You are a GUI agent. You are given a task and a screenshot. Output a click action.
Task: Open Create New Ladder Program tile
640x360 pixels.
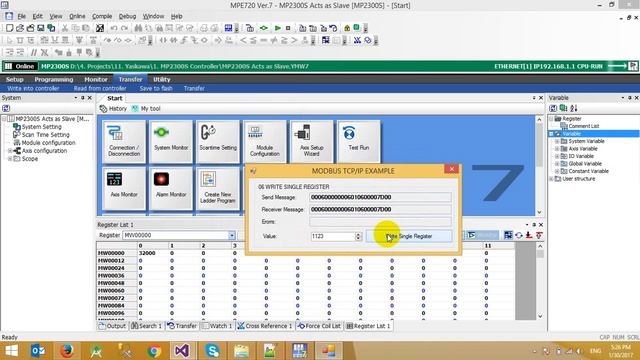[218, 189]
